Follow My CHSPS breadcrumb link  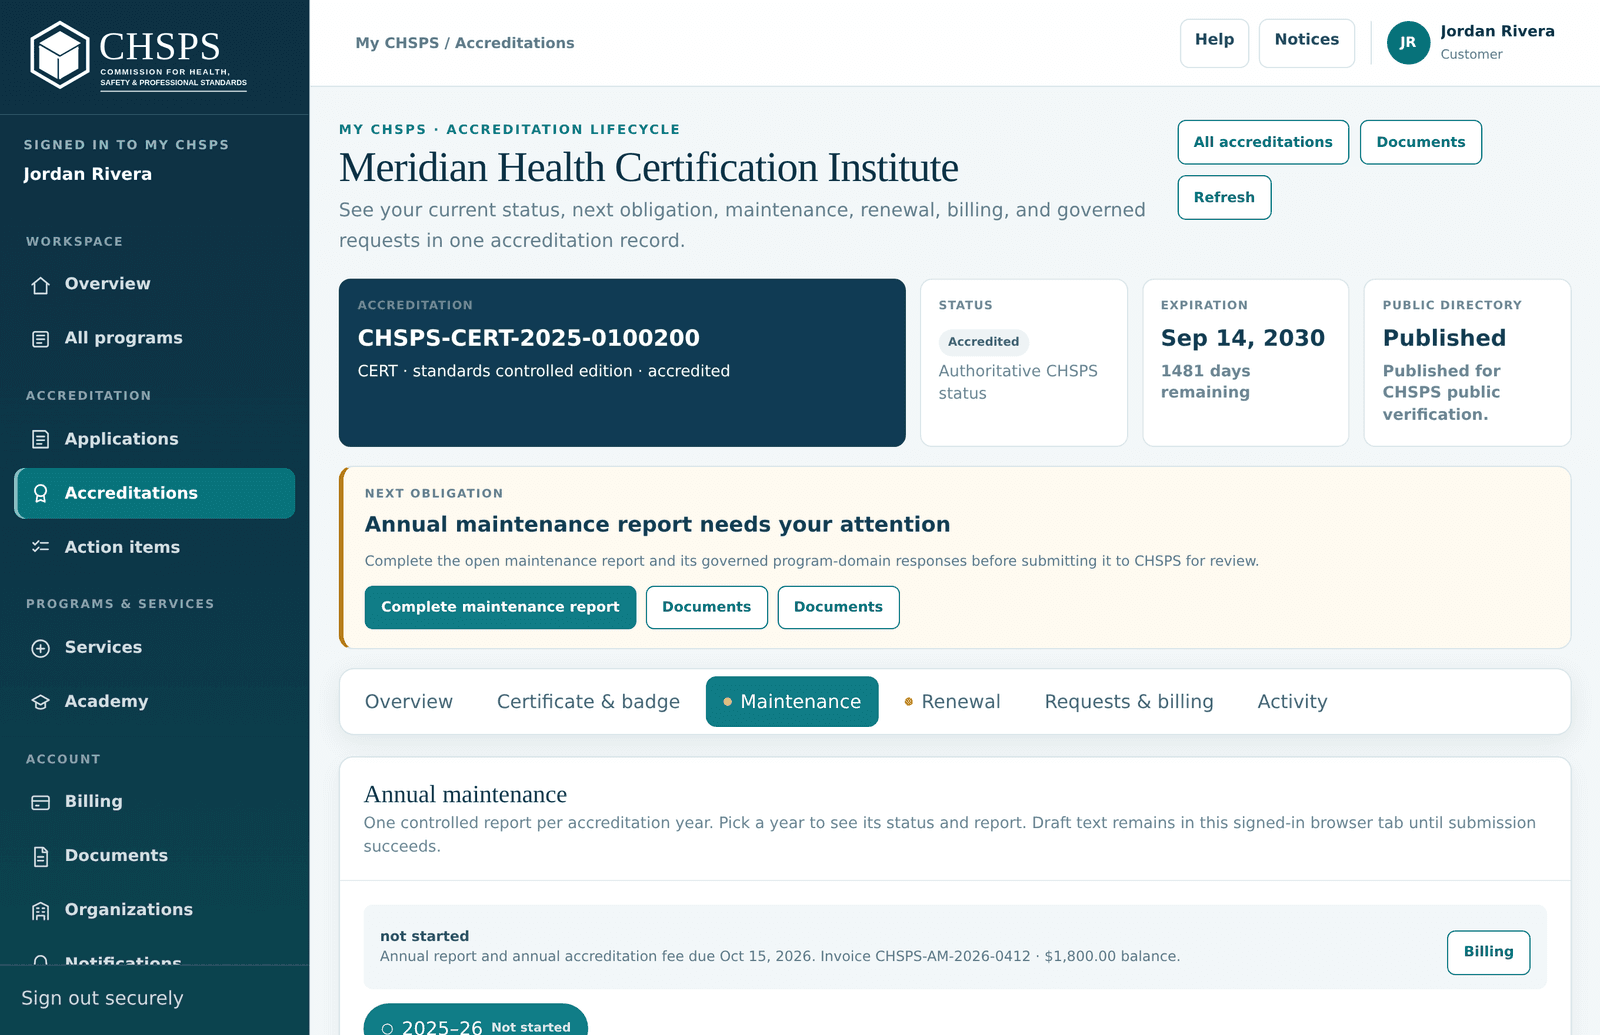point(397,43)
